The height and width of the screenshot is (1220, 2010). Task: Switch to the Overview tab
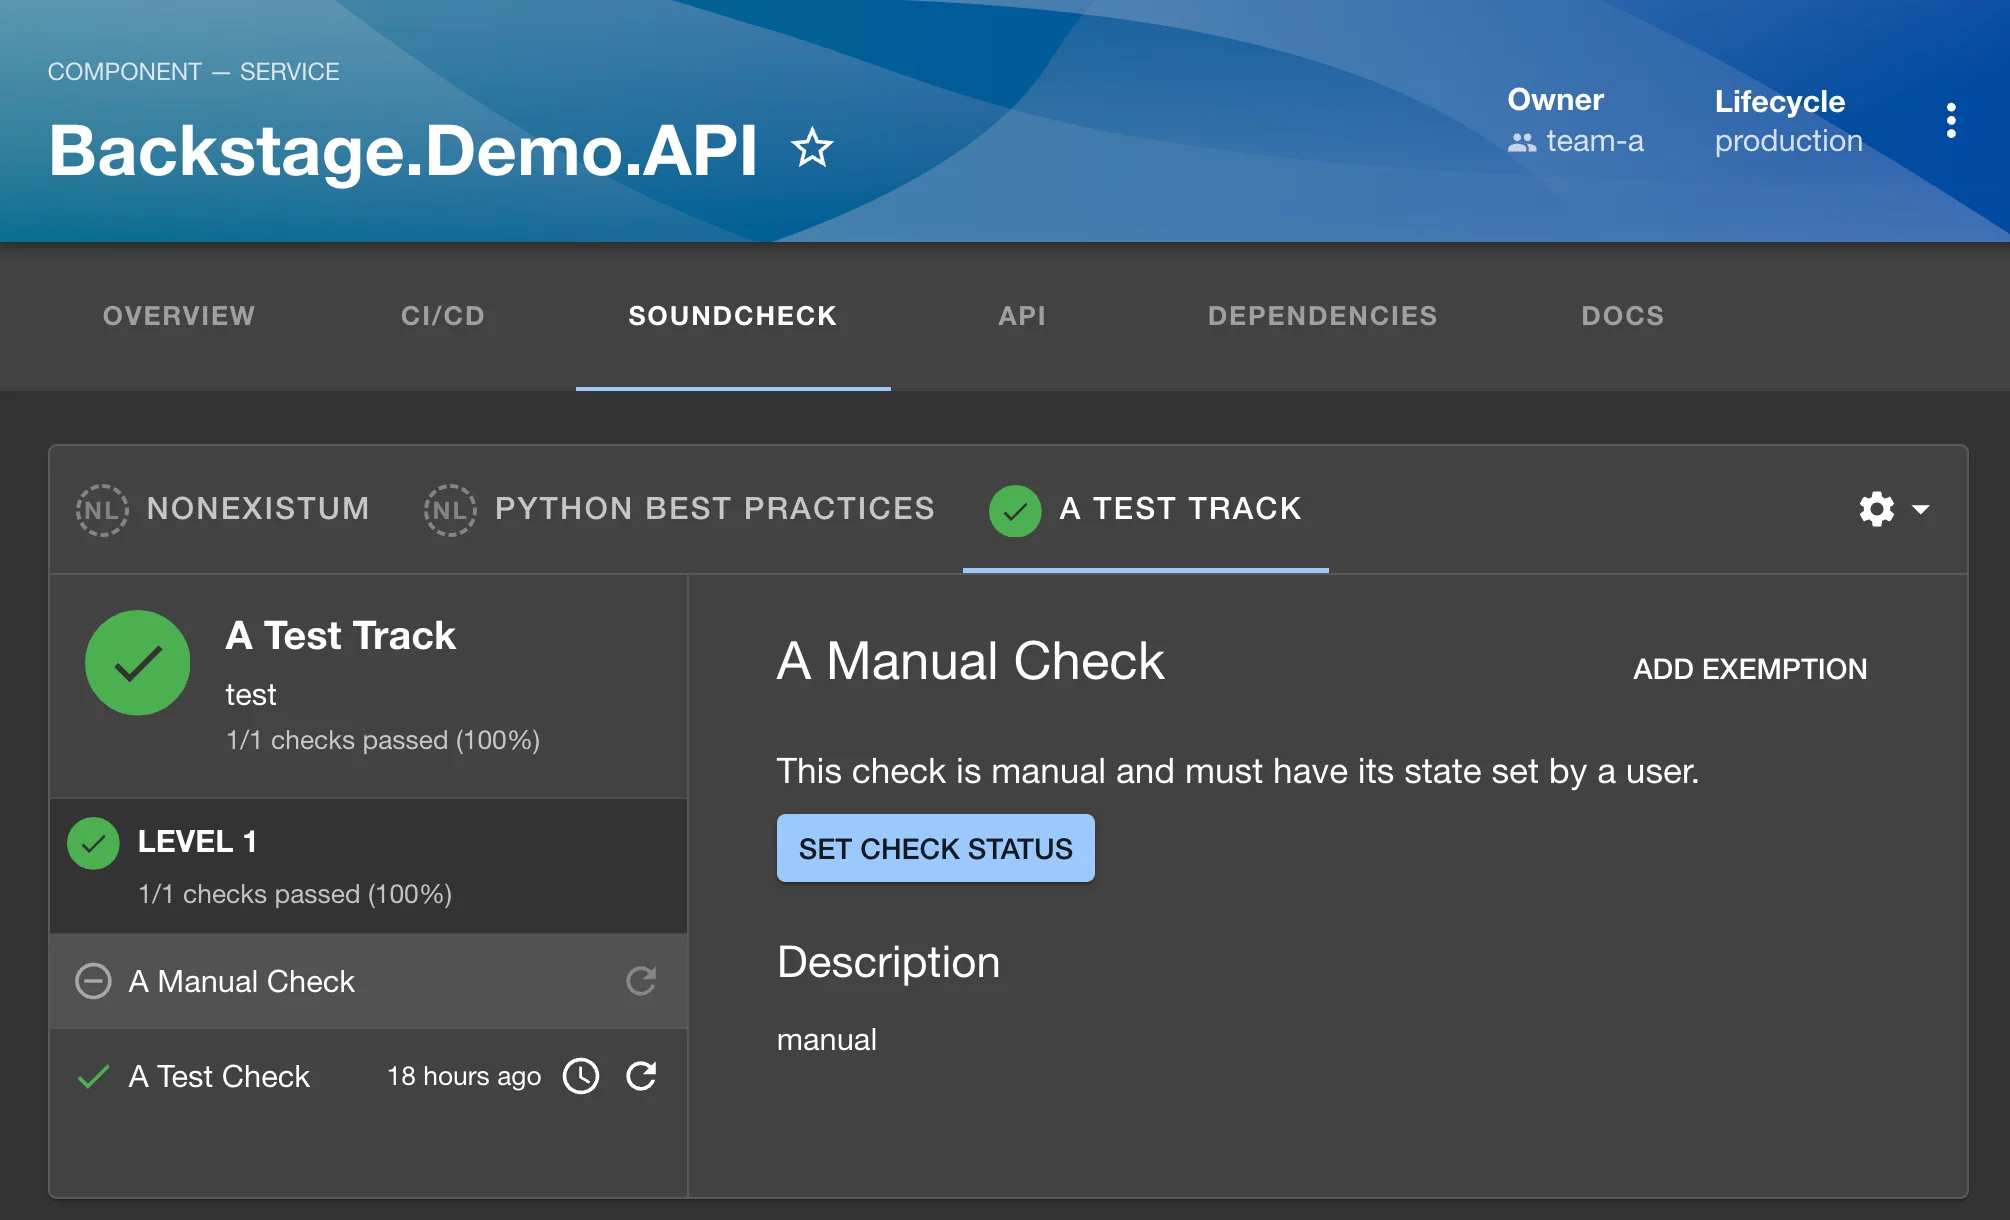pyautogui.click(x=179, y=316)
